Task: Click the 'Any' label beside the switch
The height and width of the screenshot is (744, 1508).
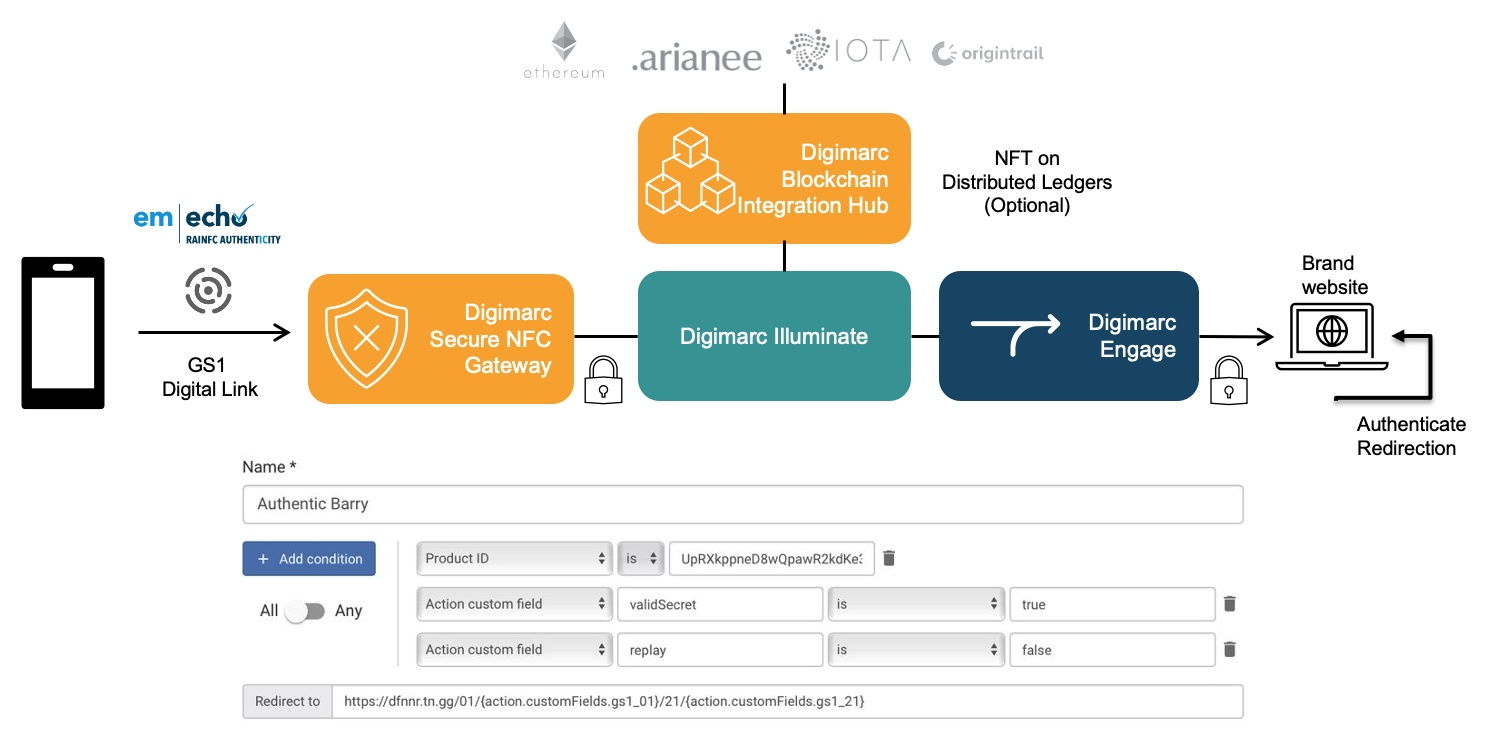Action: [348, 611]
